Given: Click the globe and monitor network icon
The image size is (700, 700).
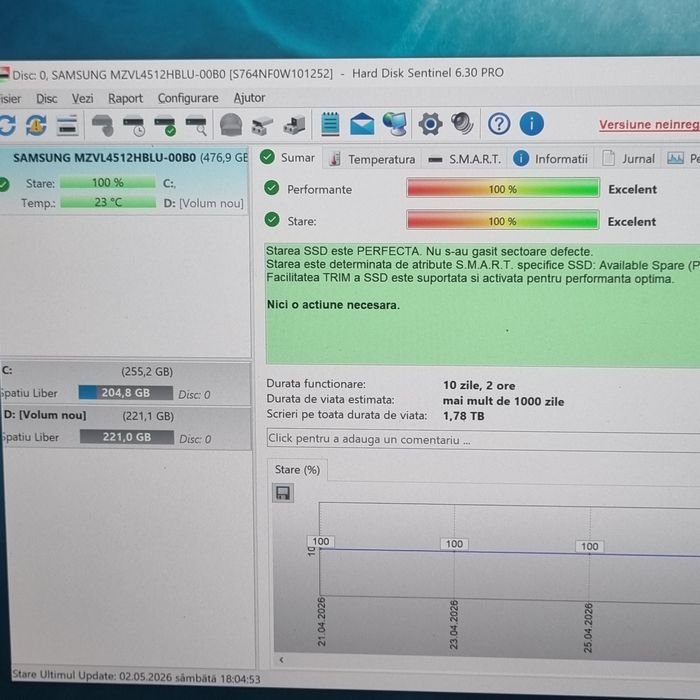Looking at the screenshot, I should pyautogui.click(x=395, y=124).
